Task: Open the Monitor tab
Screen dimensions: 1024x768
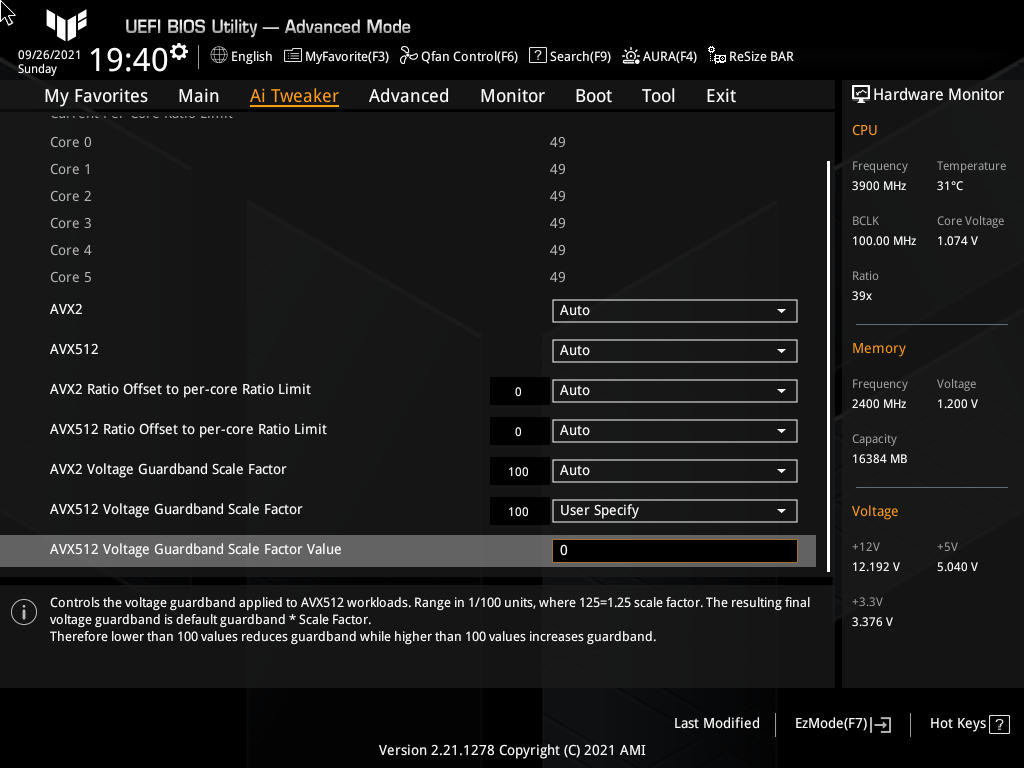Action: (512, 95)
